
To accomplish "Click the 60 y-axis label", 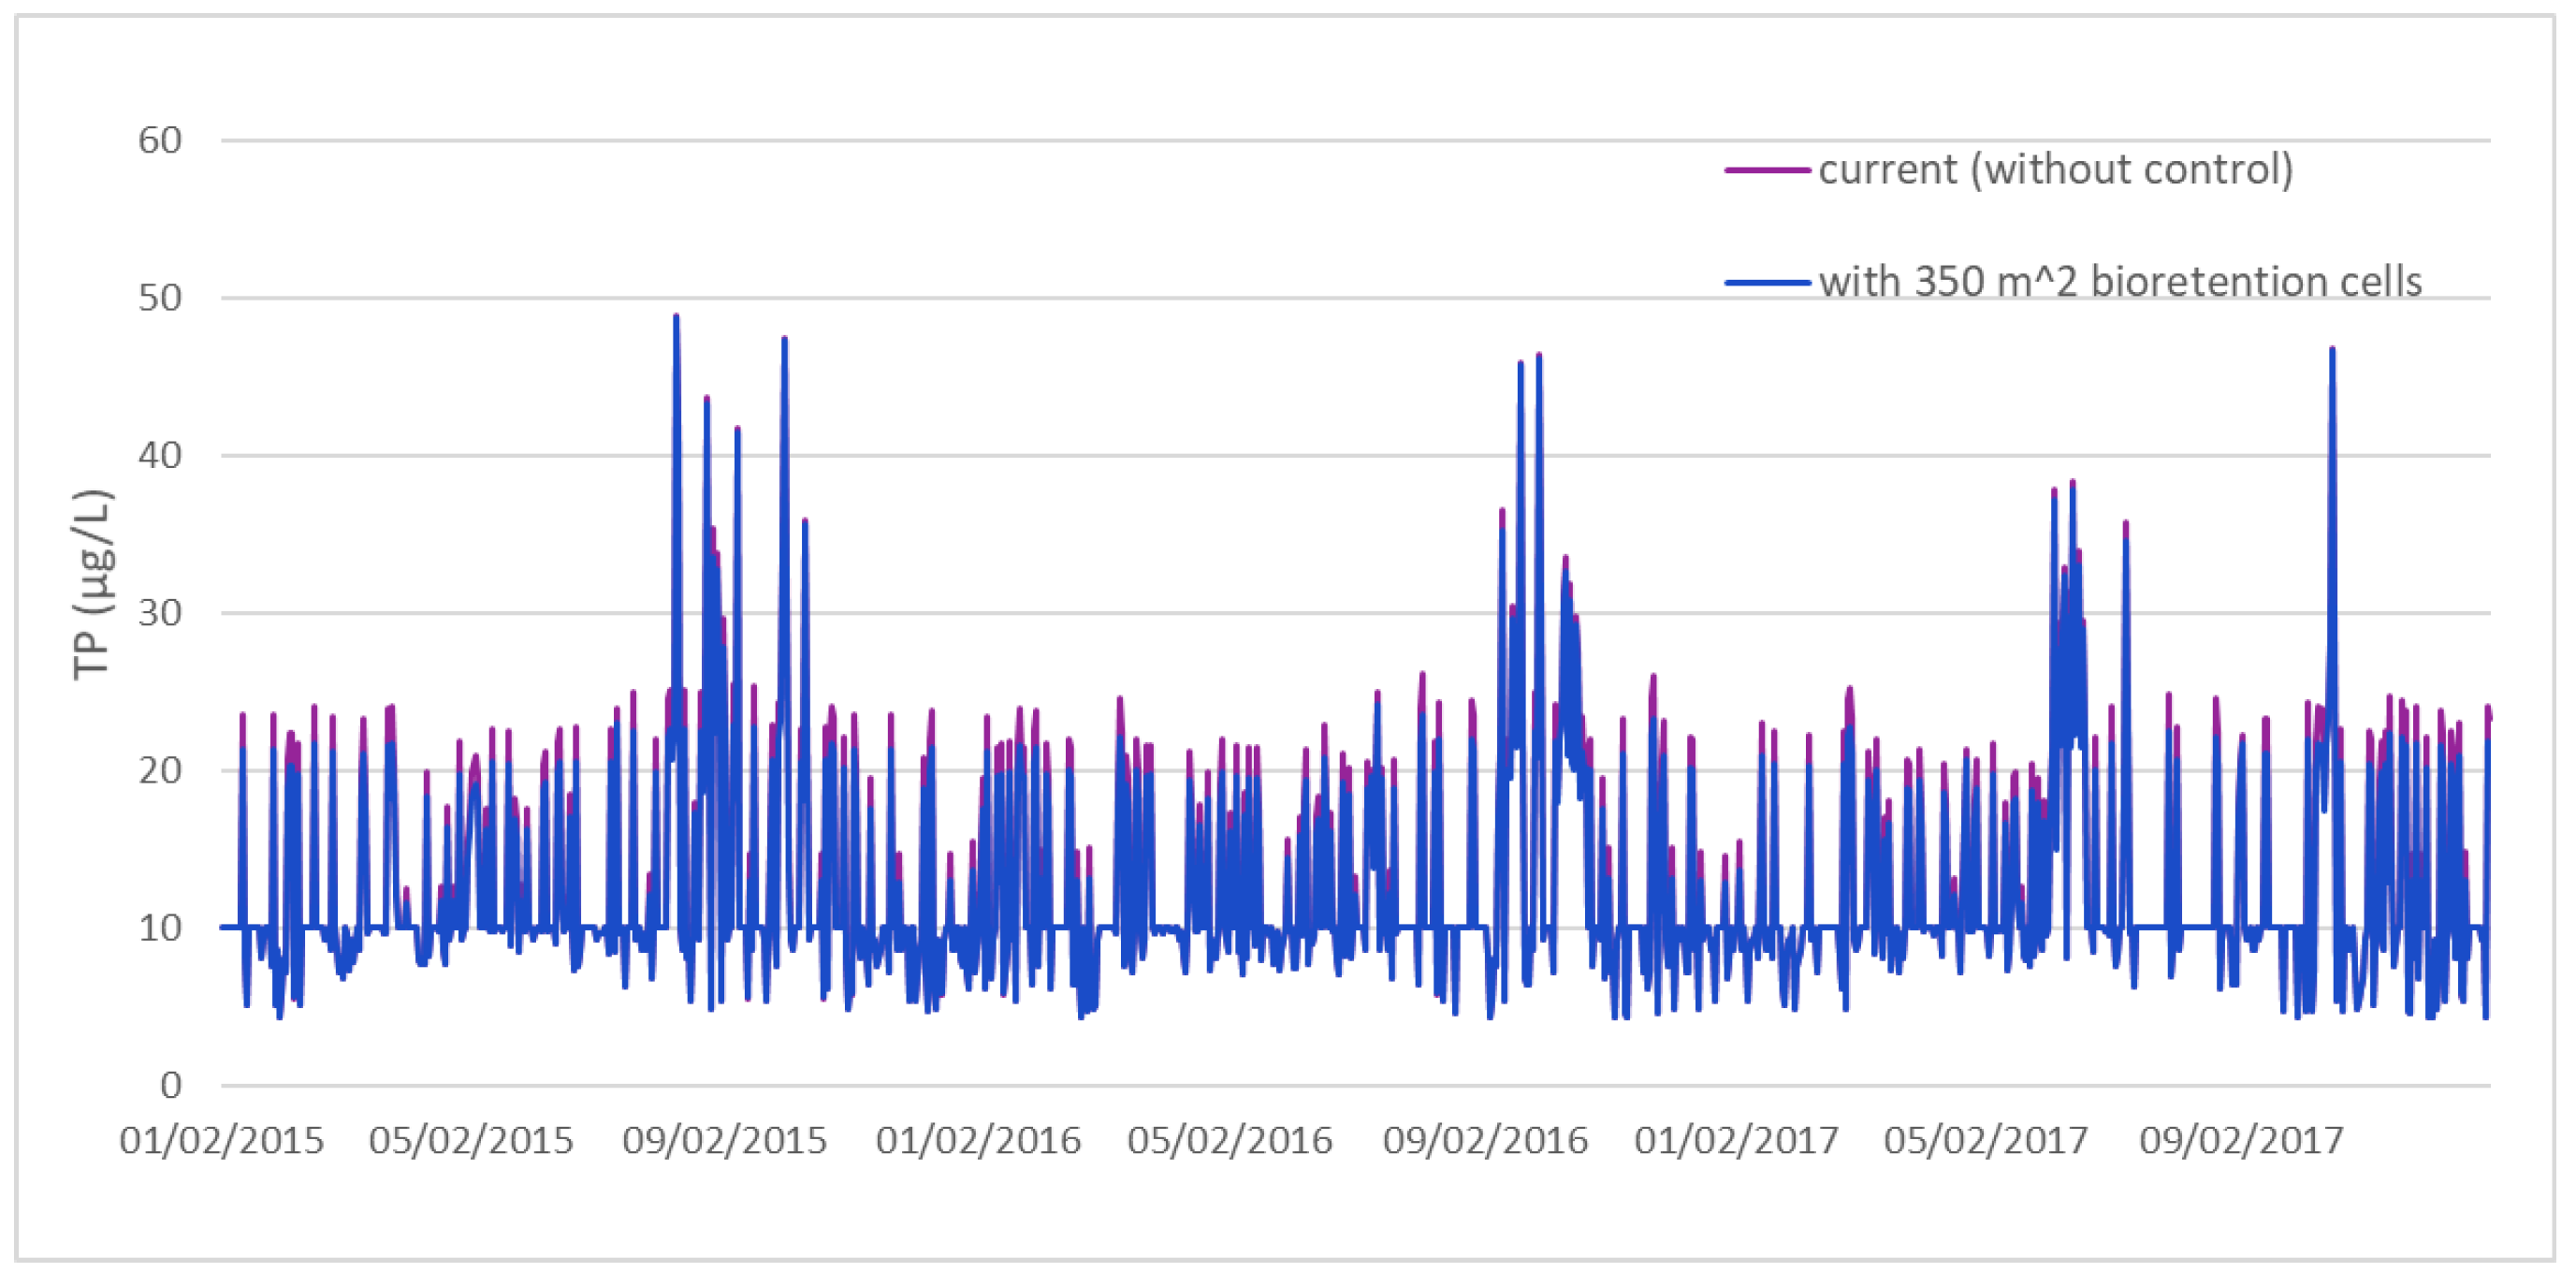I will point(160,141).
